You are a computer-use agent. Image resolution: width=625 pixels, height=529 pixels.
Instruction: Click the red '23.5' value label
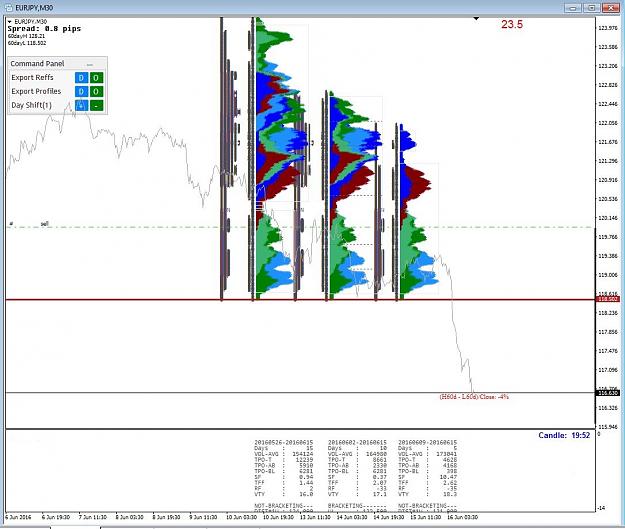(512, 24)
